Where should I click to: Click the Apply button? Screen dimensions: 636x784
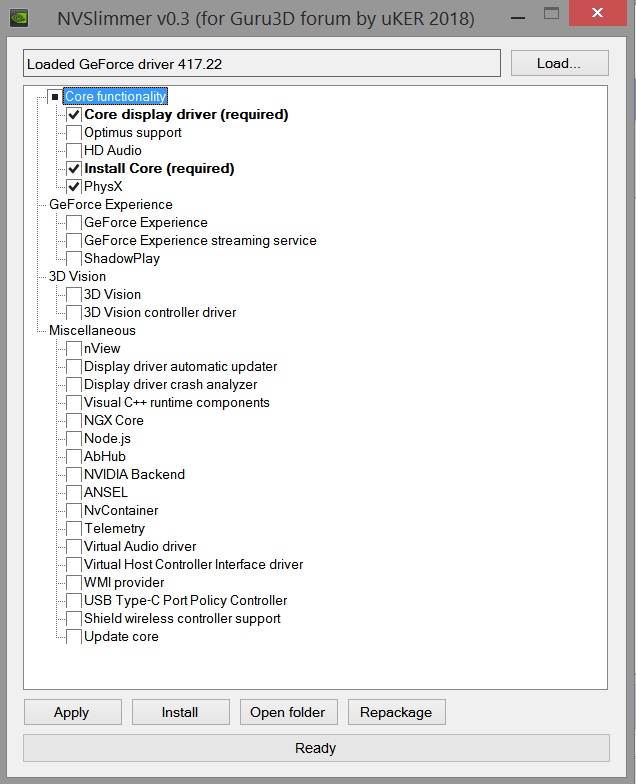coord(72,712)
